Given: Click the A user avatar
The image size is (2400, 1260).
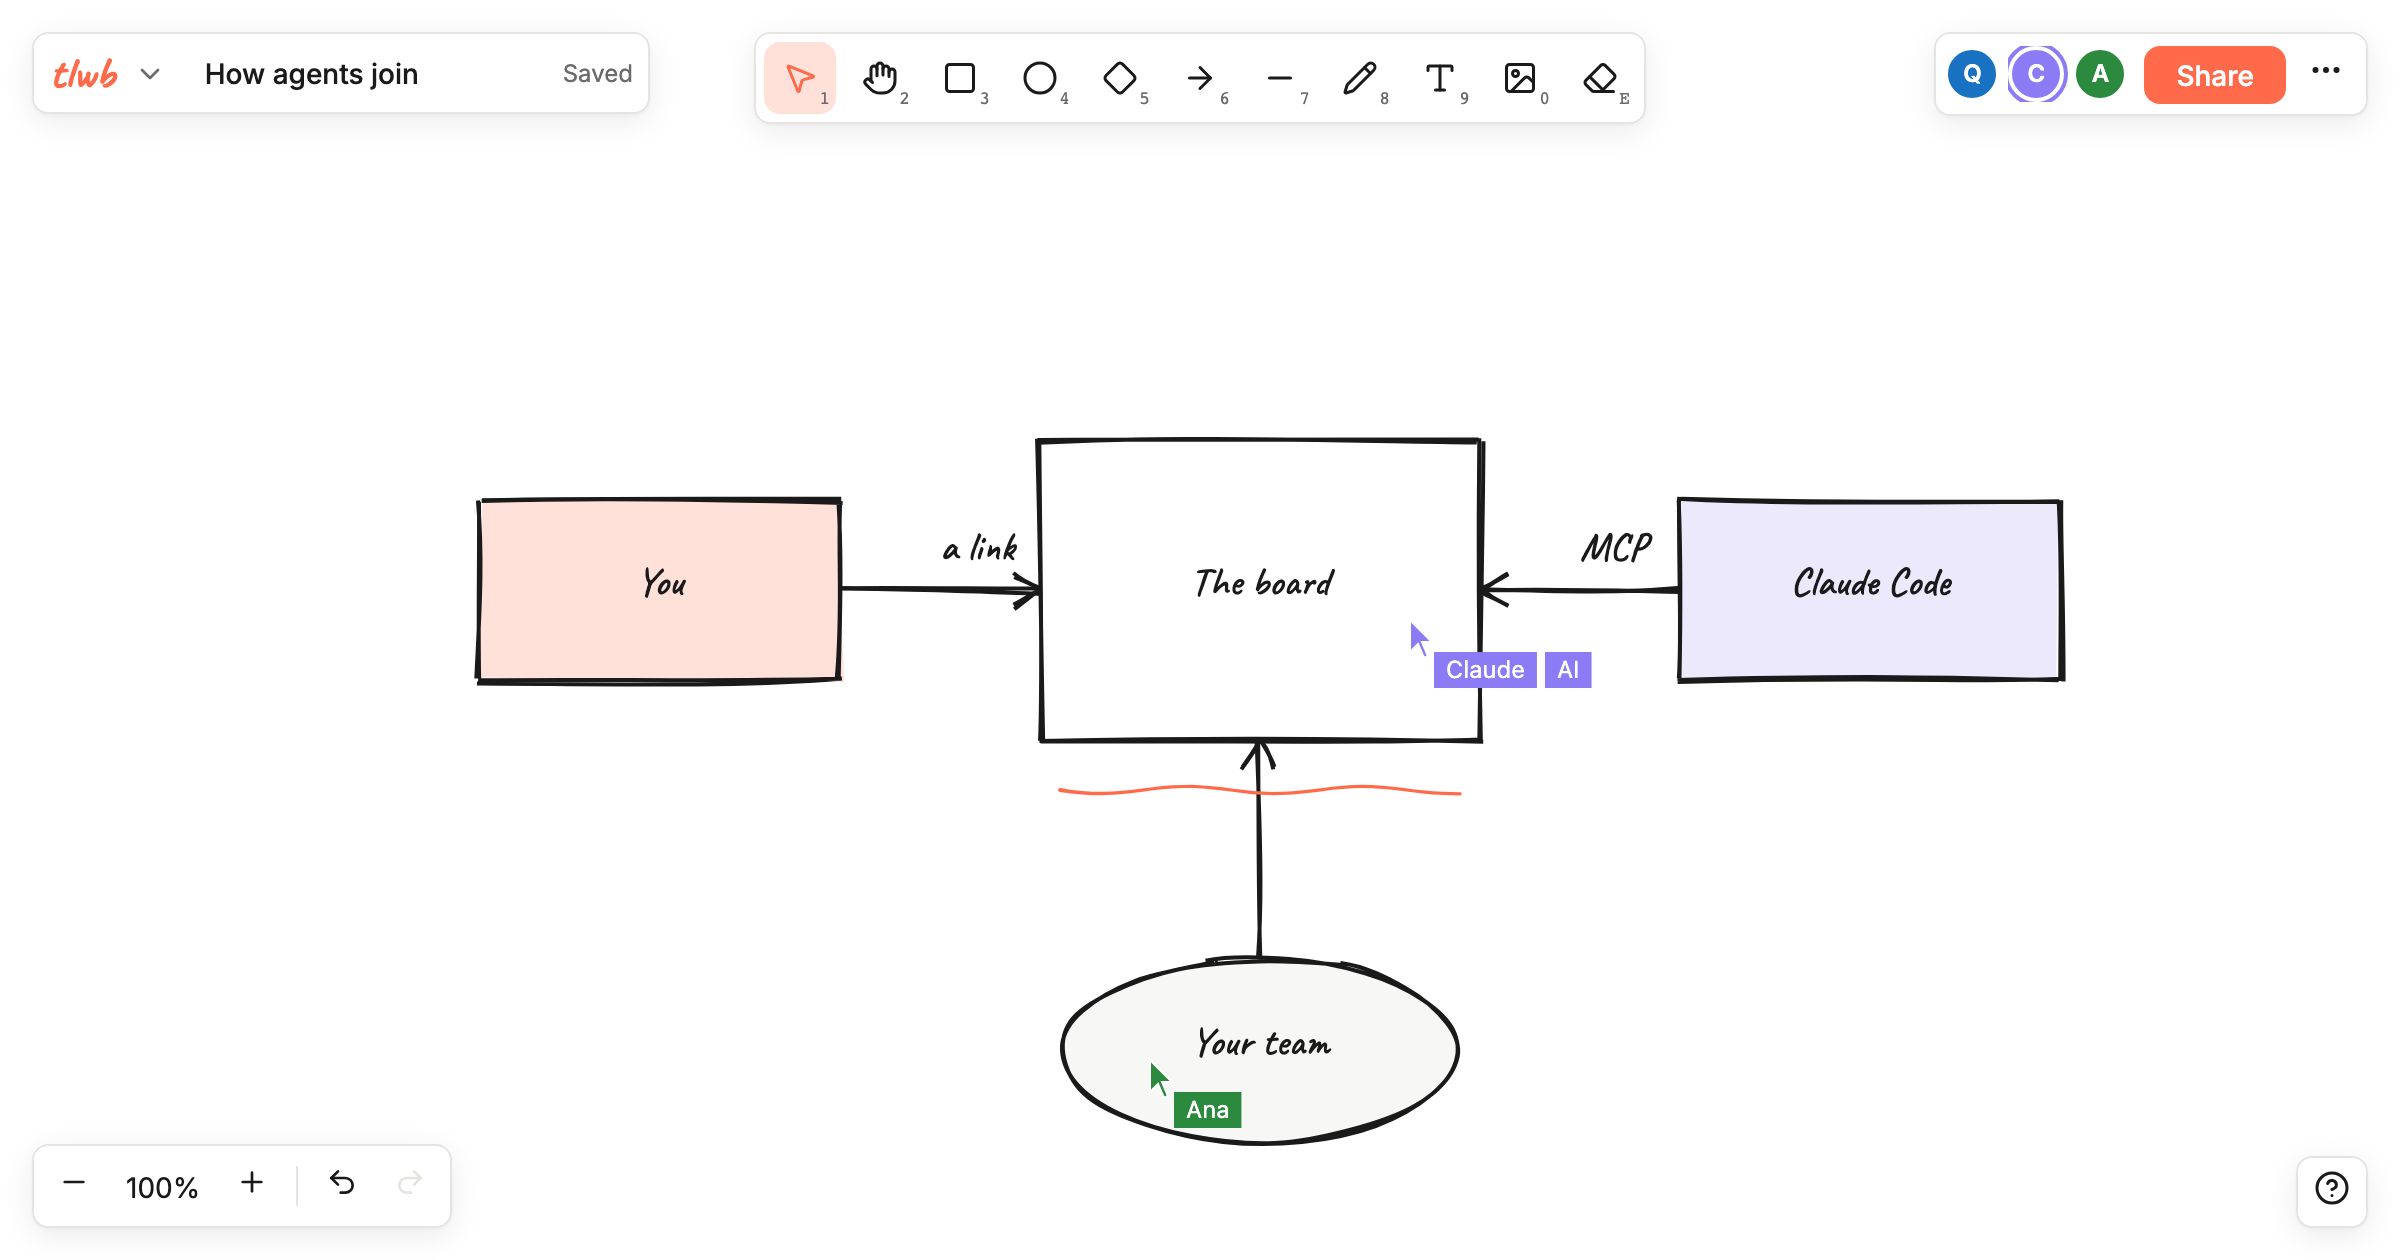Looking at the screenshot, I should coord(2100,74).
